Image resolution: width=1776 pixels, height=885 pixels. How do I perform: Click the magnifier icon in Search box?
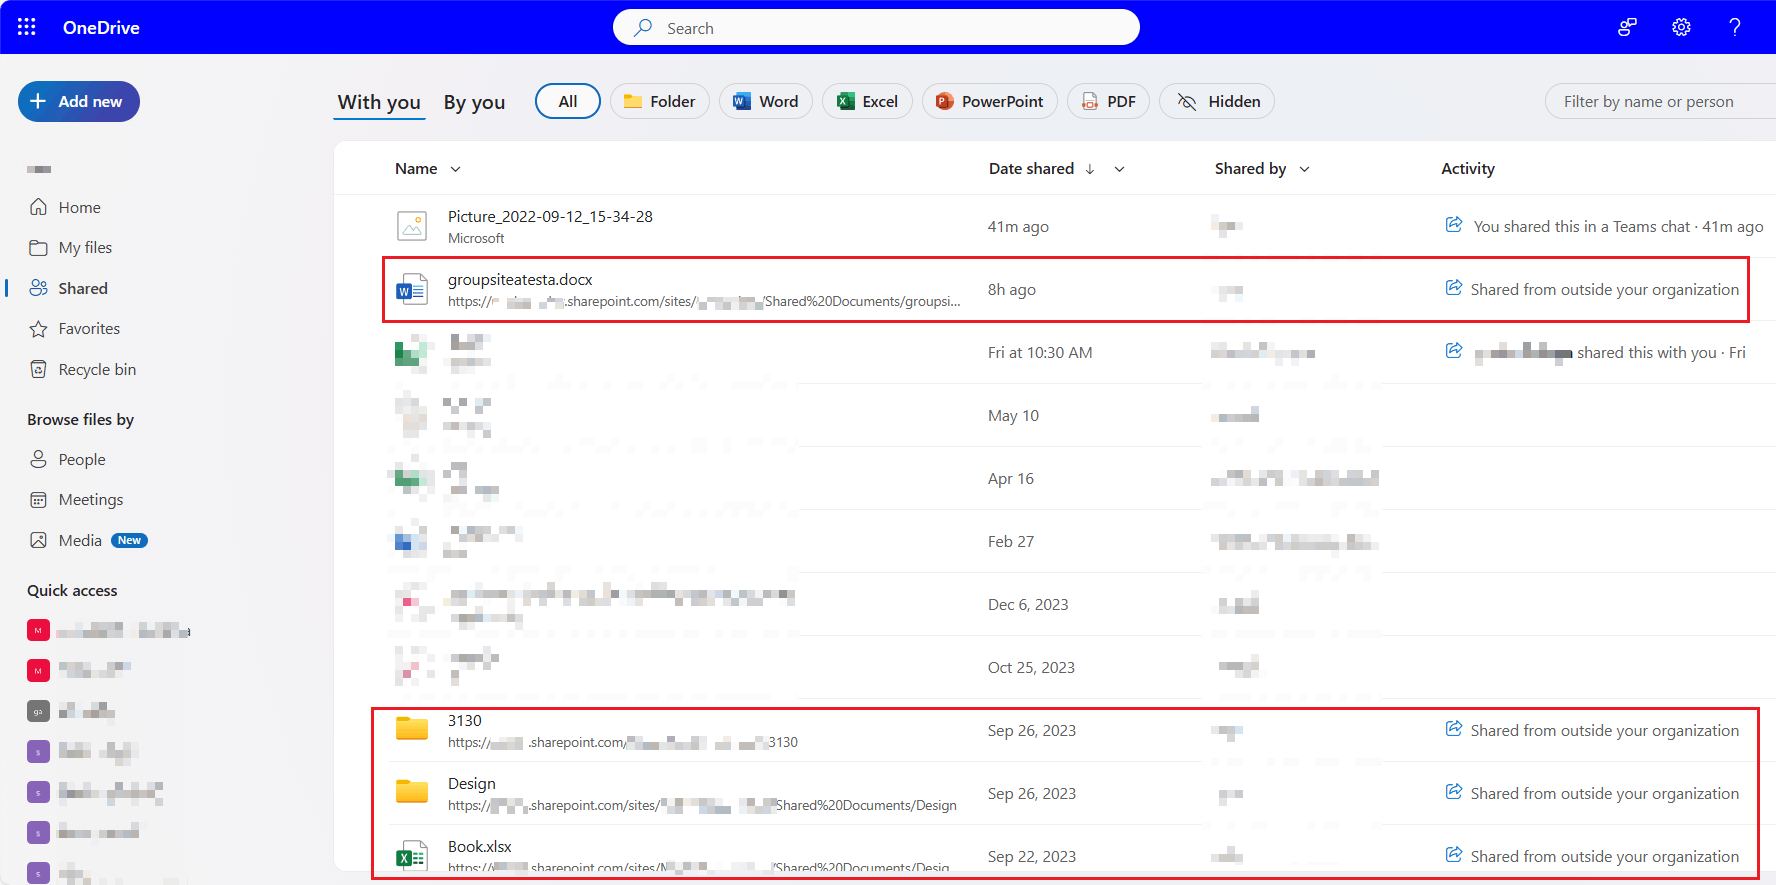click(x=643, y=27)
